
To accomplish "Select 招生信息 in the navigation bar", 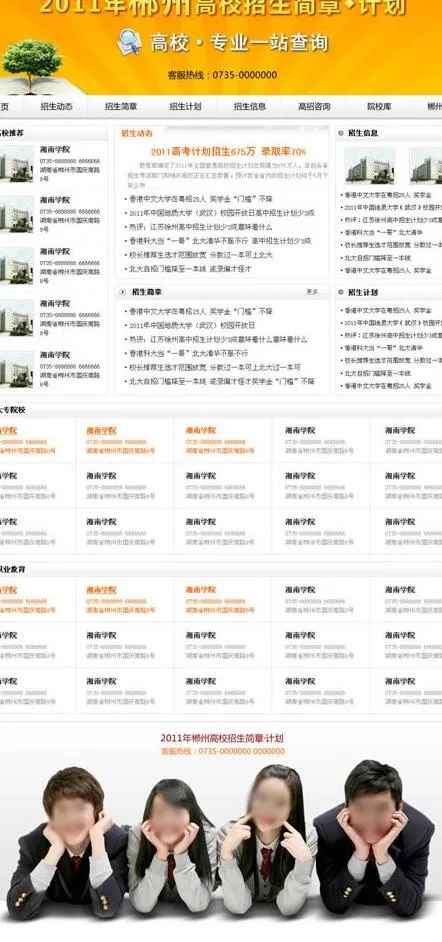I will [250, 106].
